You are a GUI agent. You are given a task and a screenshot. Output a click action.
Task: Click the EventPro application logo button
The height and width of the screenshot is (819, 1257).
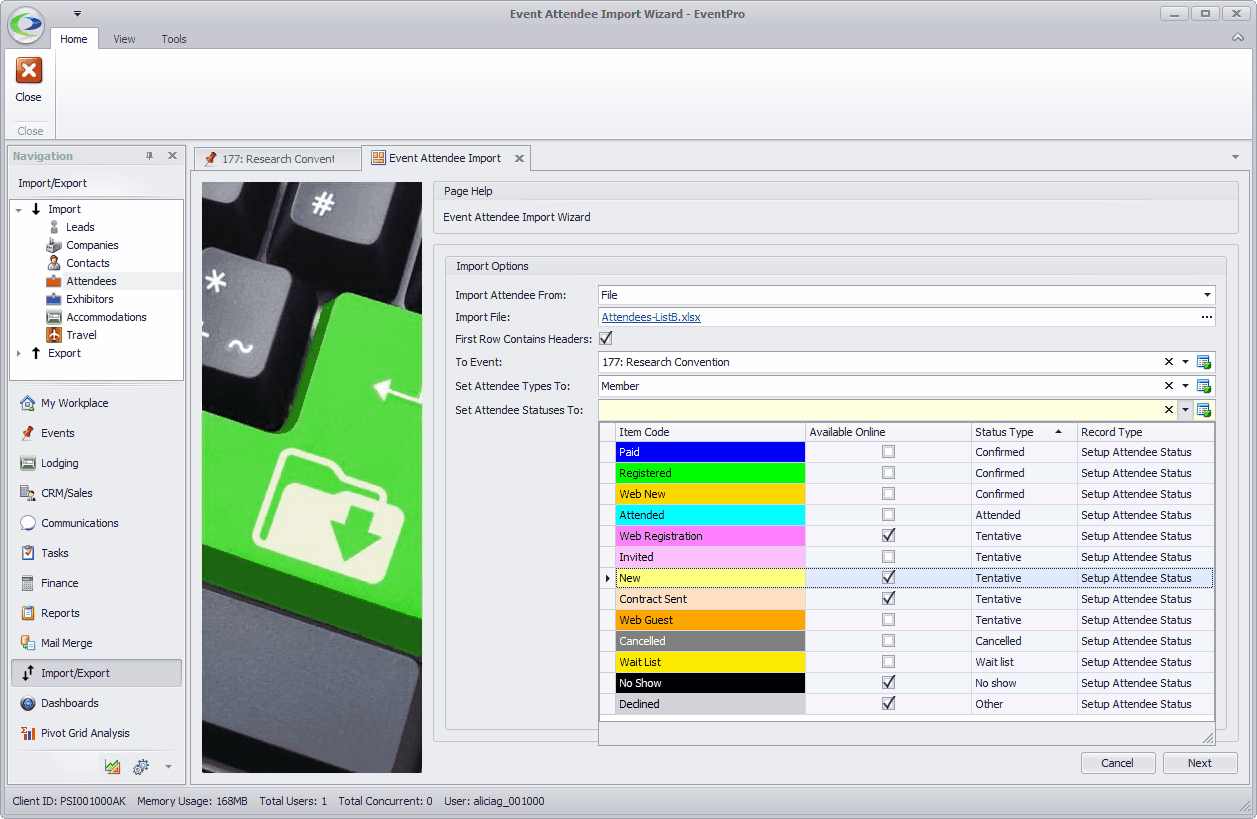tap(25, 24)
